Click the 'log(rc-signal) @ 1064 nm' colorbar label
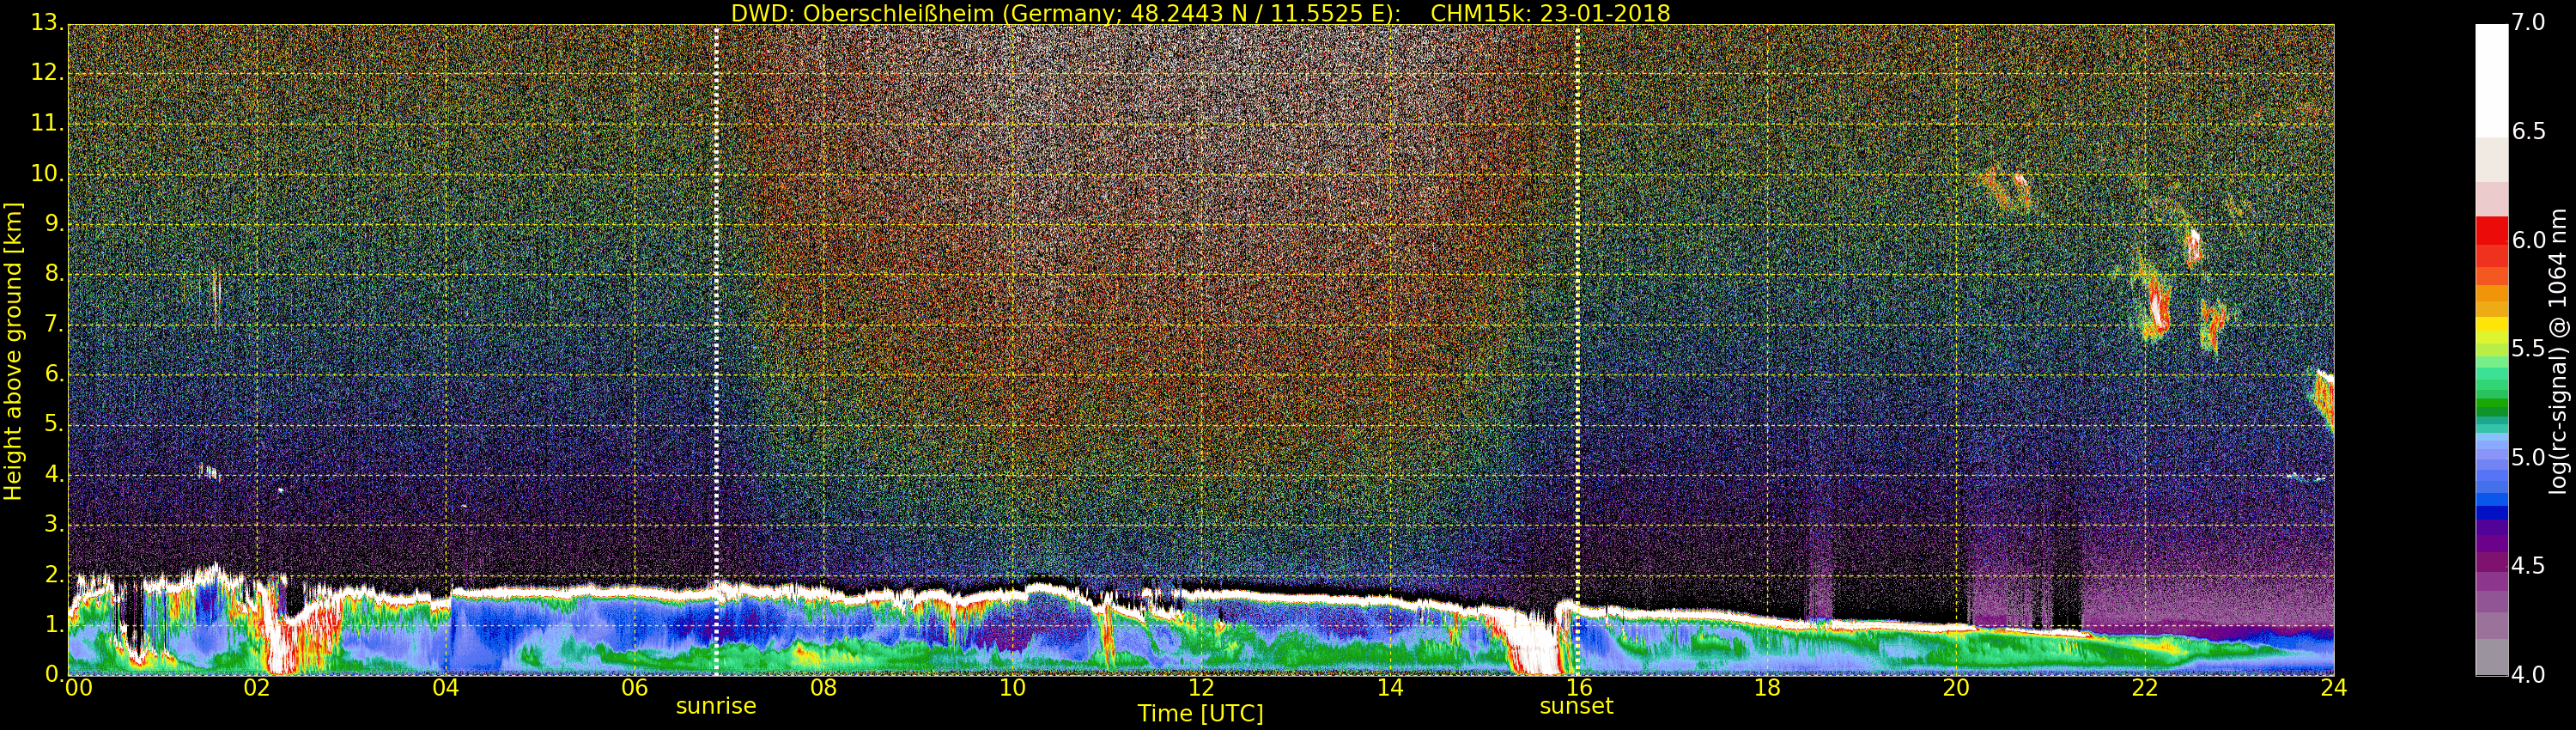 2557,351
